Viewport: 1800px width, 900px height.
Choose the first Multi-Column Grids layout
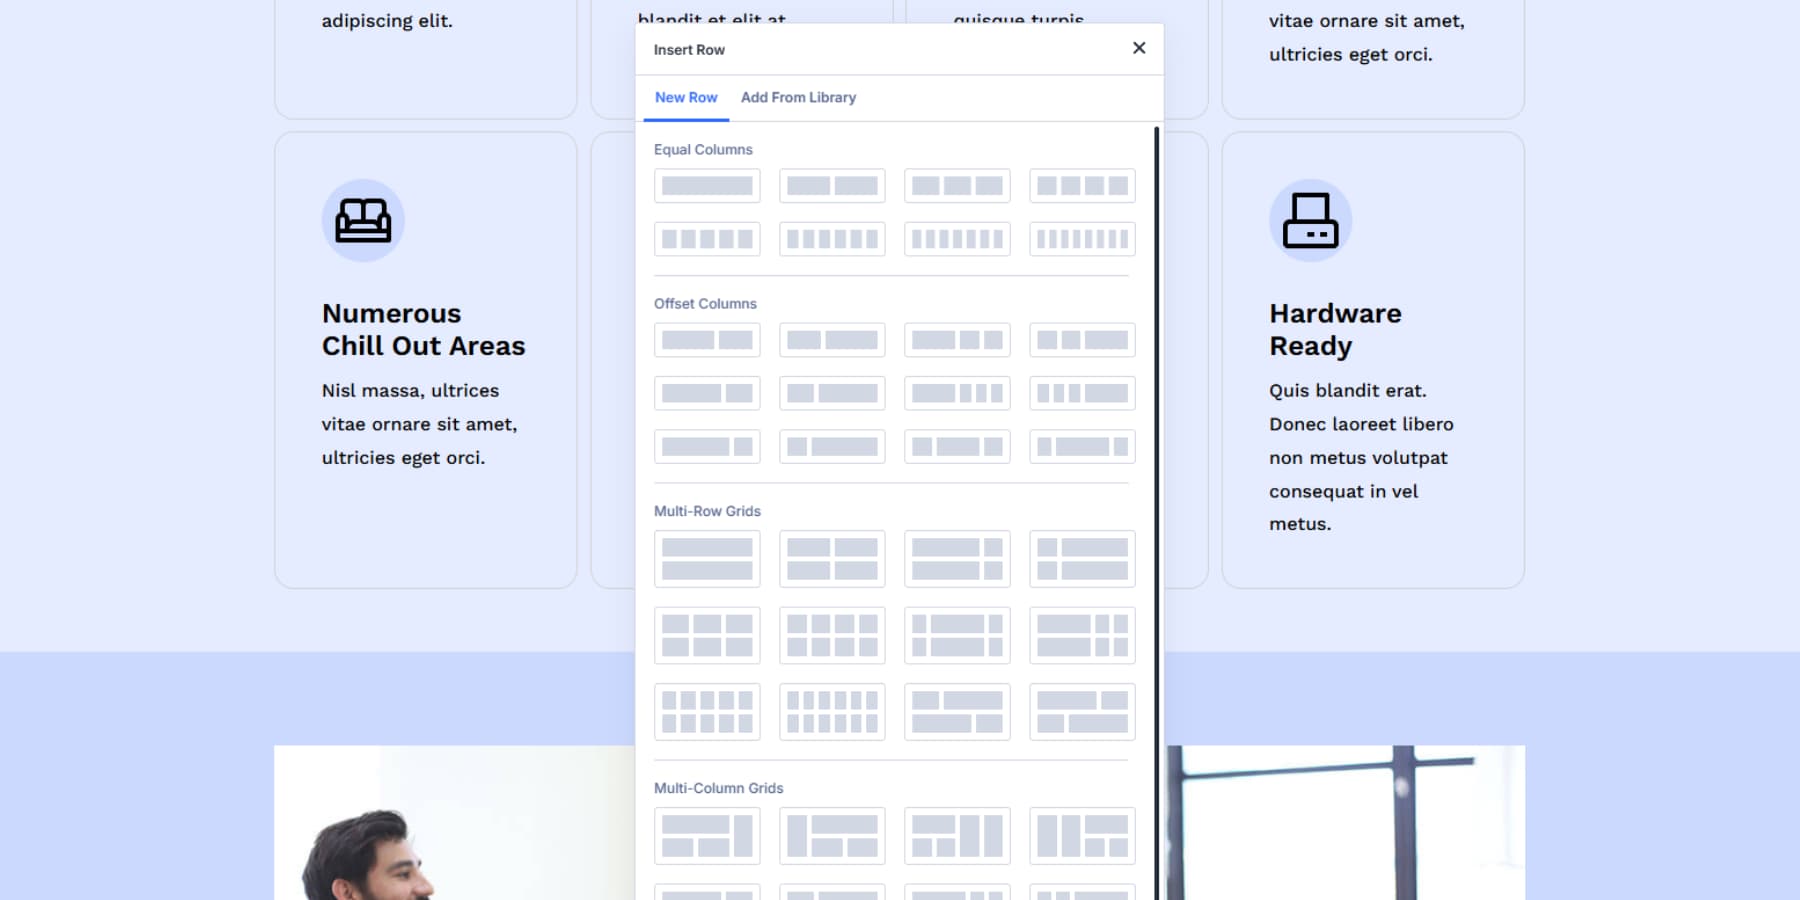pos(707,835)
